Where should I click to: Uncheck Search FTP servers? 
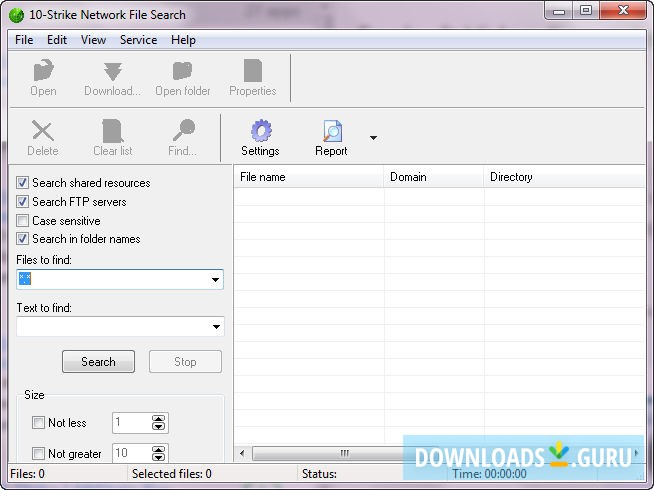(22, 201)
